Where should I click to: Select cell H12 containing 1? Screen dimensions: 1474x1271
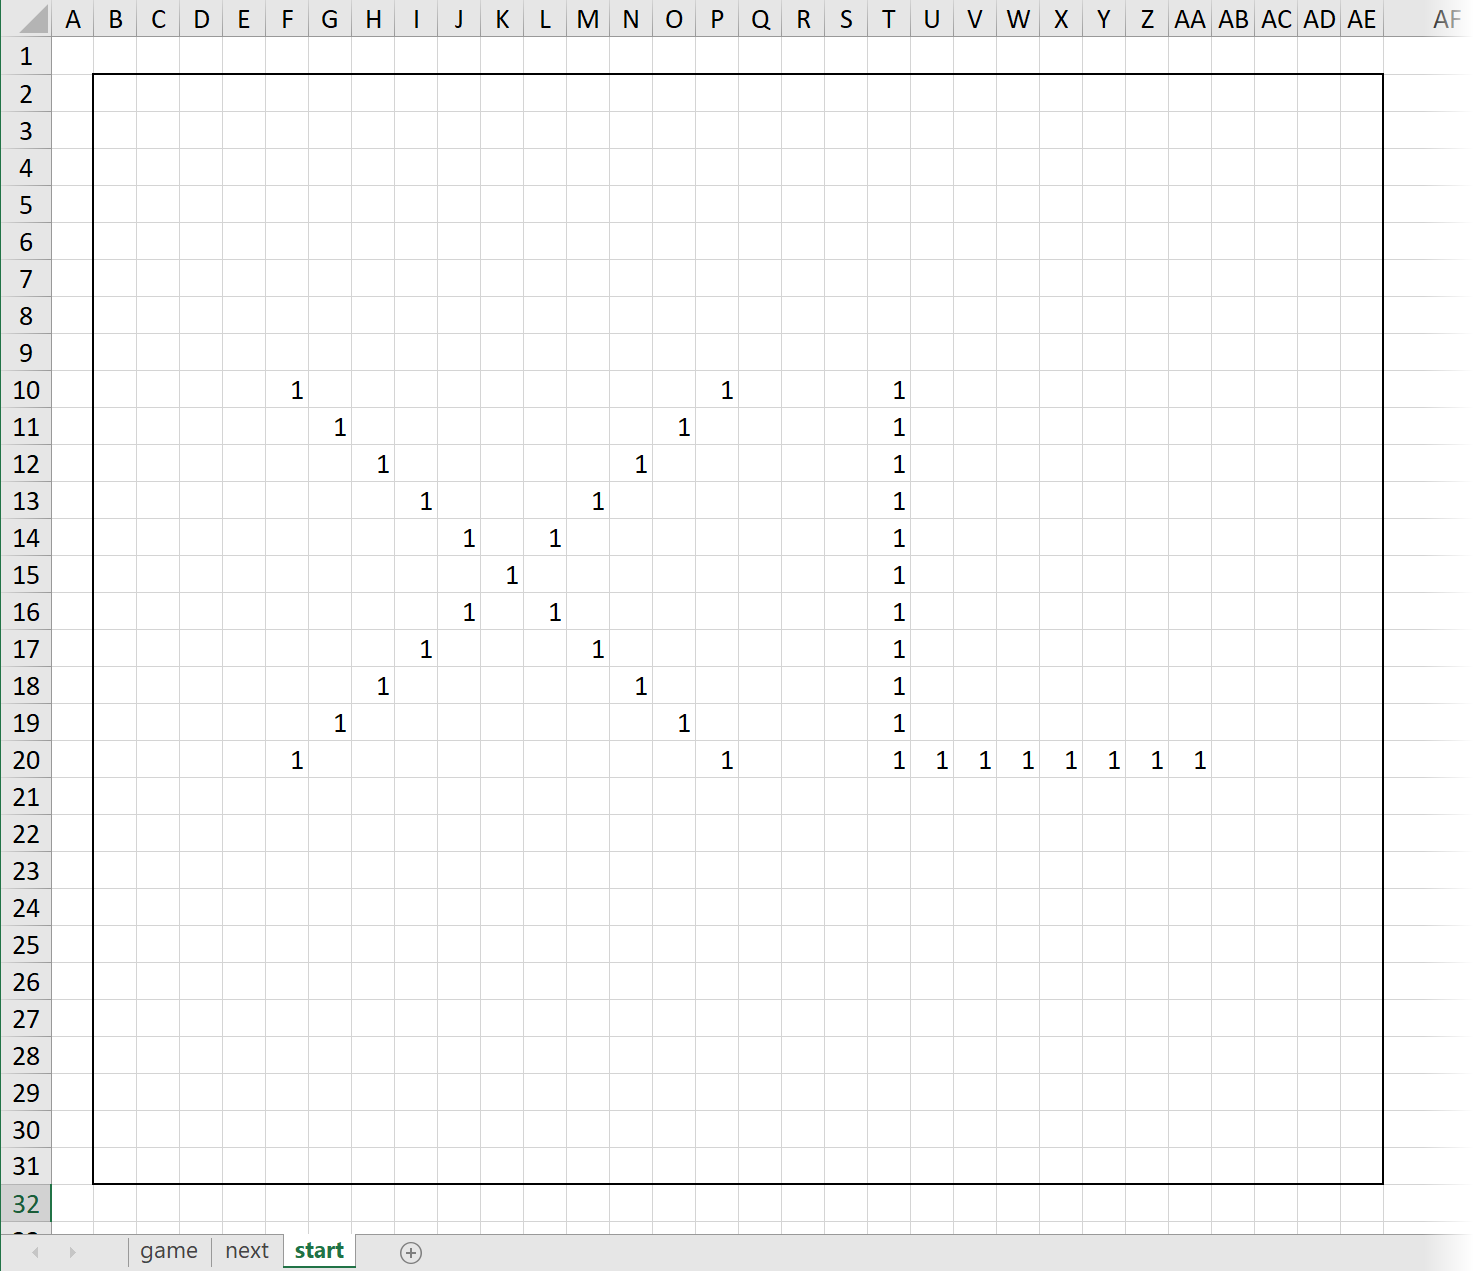(x=373, y=463)
